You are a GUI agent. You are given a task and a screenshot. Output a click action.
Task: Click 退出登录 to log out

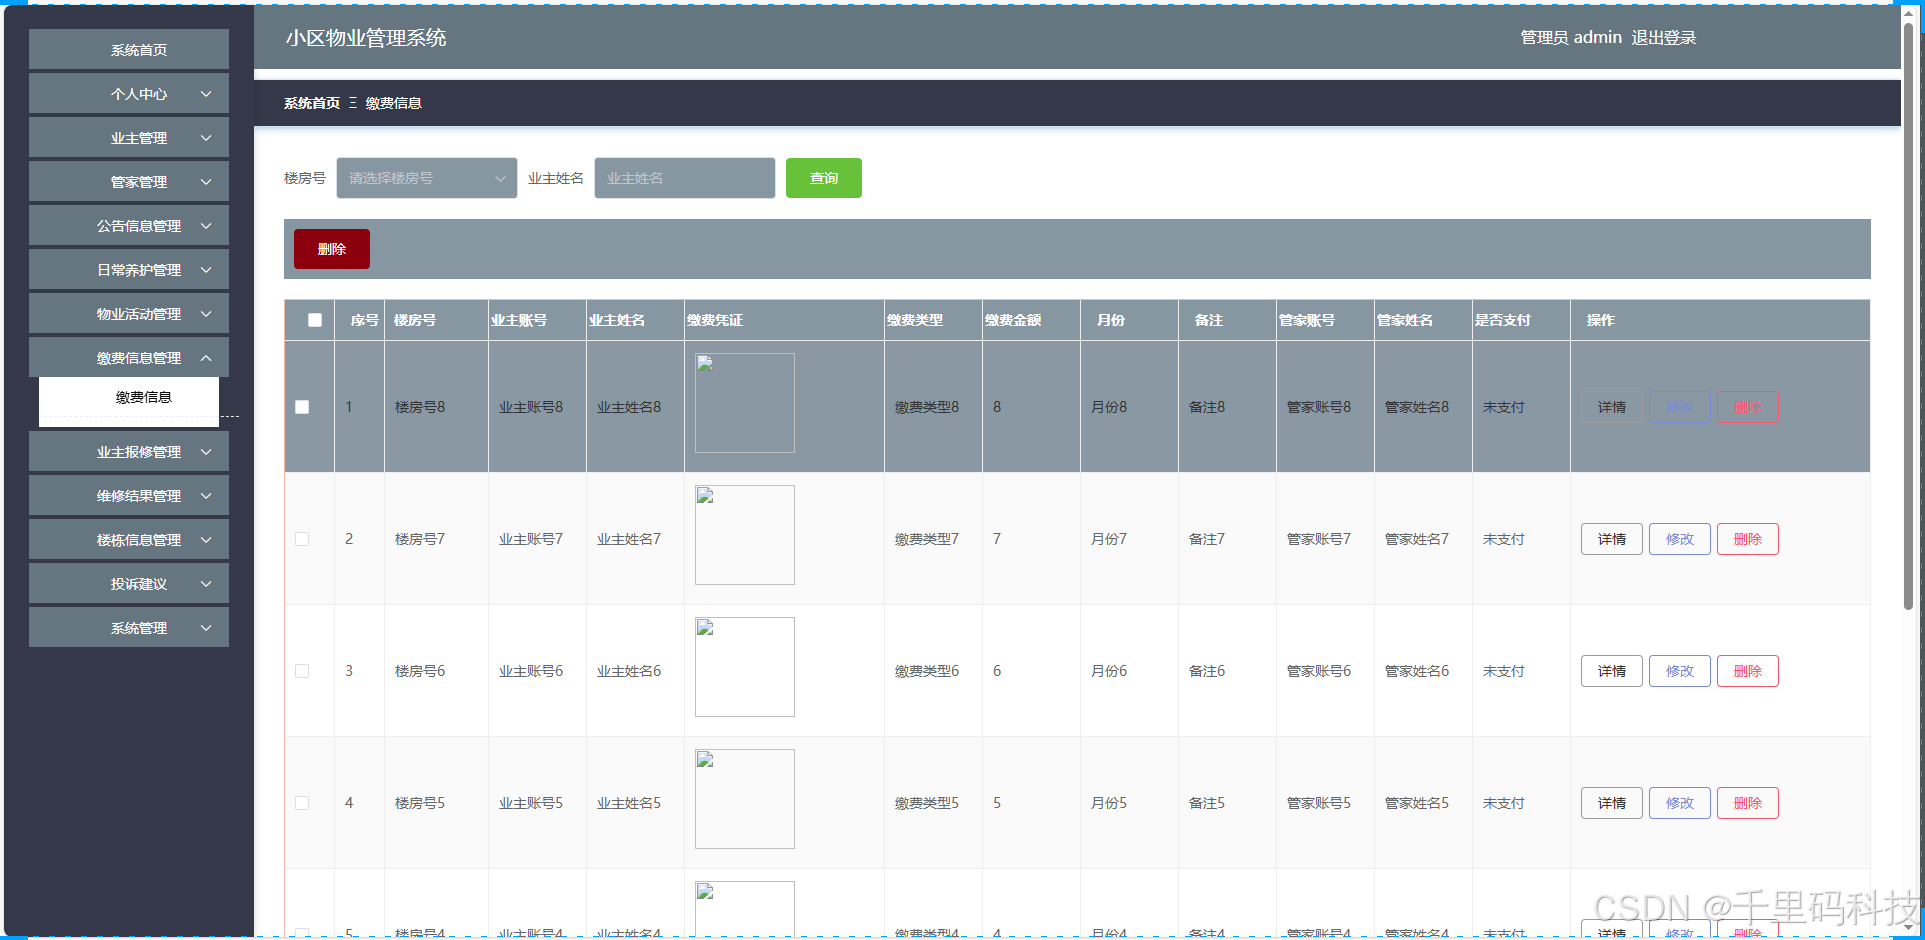[x=1664, y=38]
